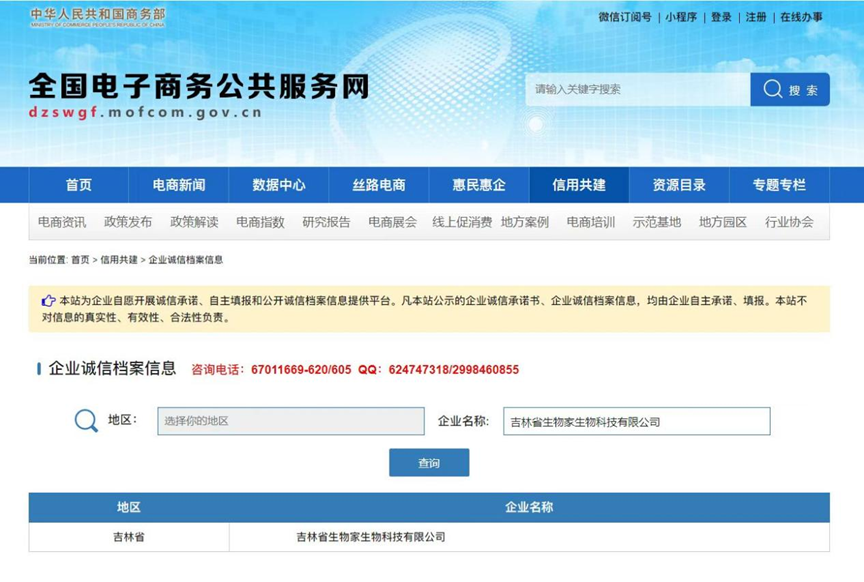Click the 搜索 search button
The width and height of the screenshot is (864, 582).
pyautogui.click(x=790, y=89)
